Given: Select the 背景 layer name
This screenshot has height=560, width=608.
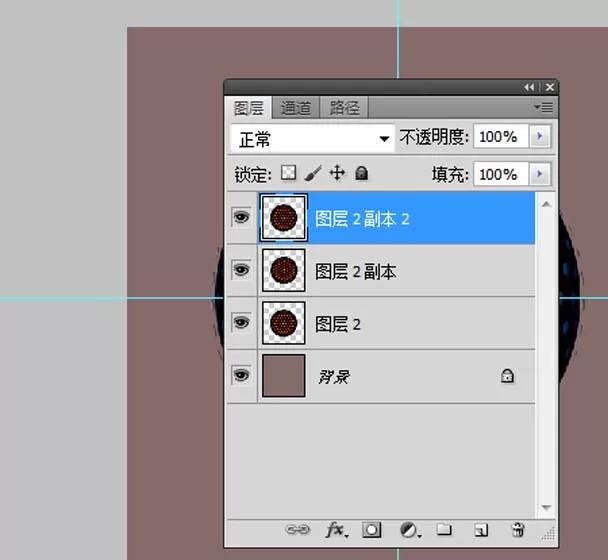Looking at the screenshot, I should 333,376.
